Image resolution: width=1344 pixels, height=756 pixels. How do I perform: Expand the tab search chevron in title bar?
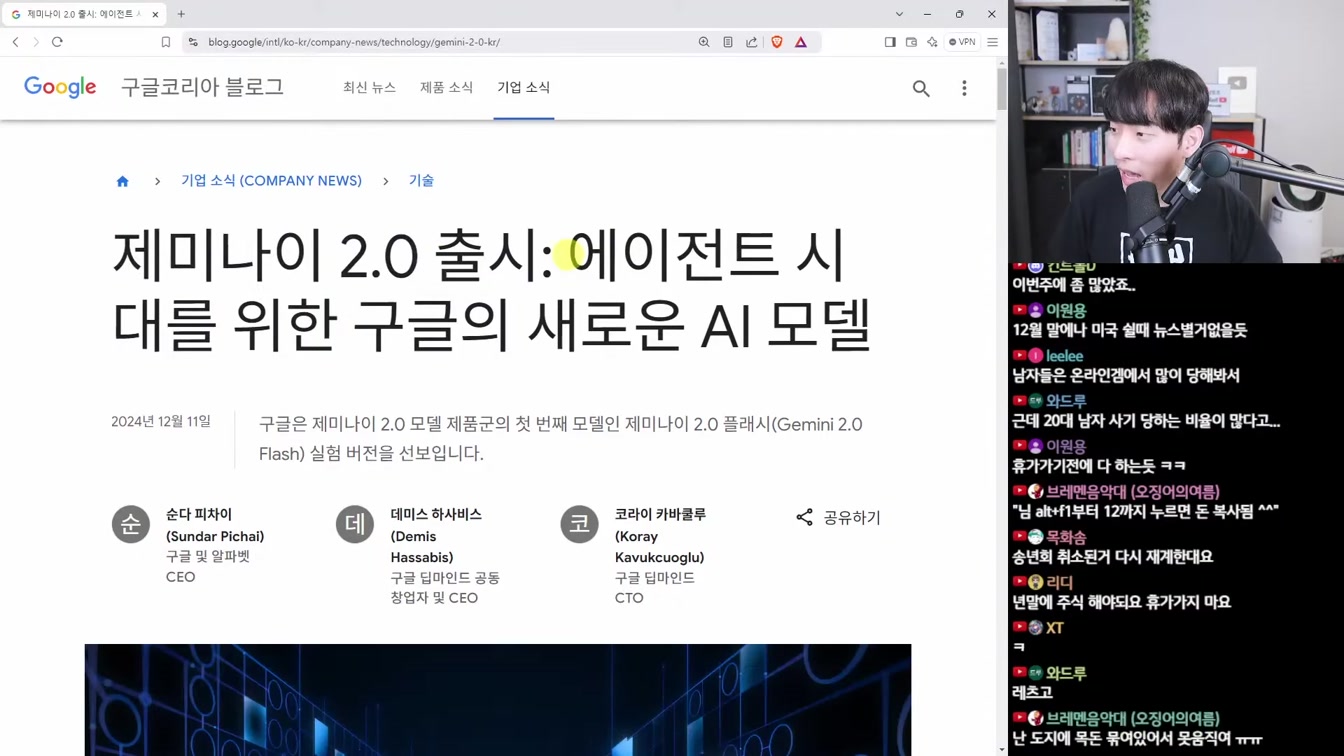[x=899, y=14]
